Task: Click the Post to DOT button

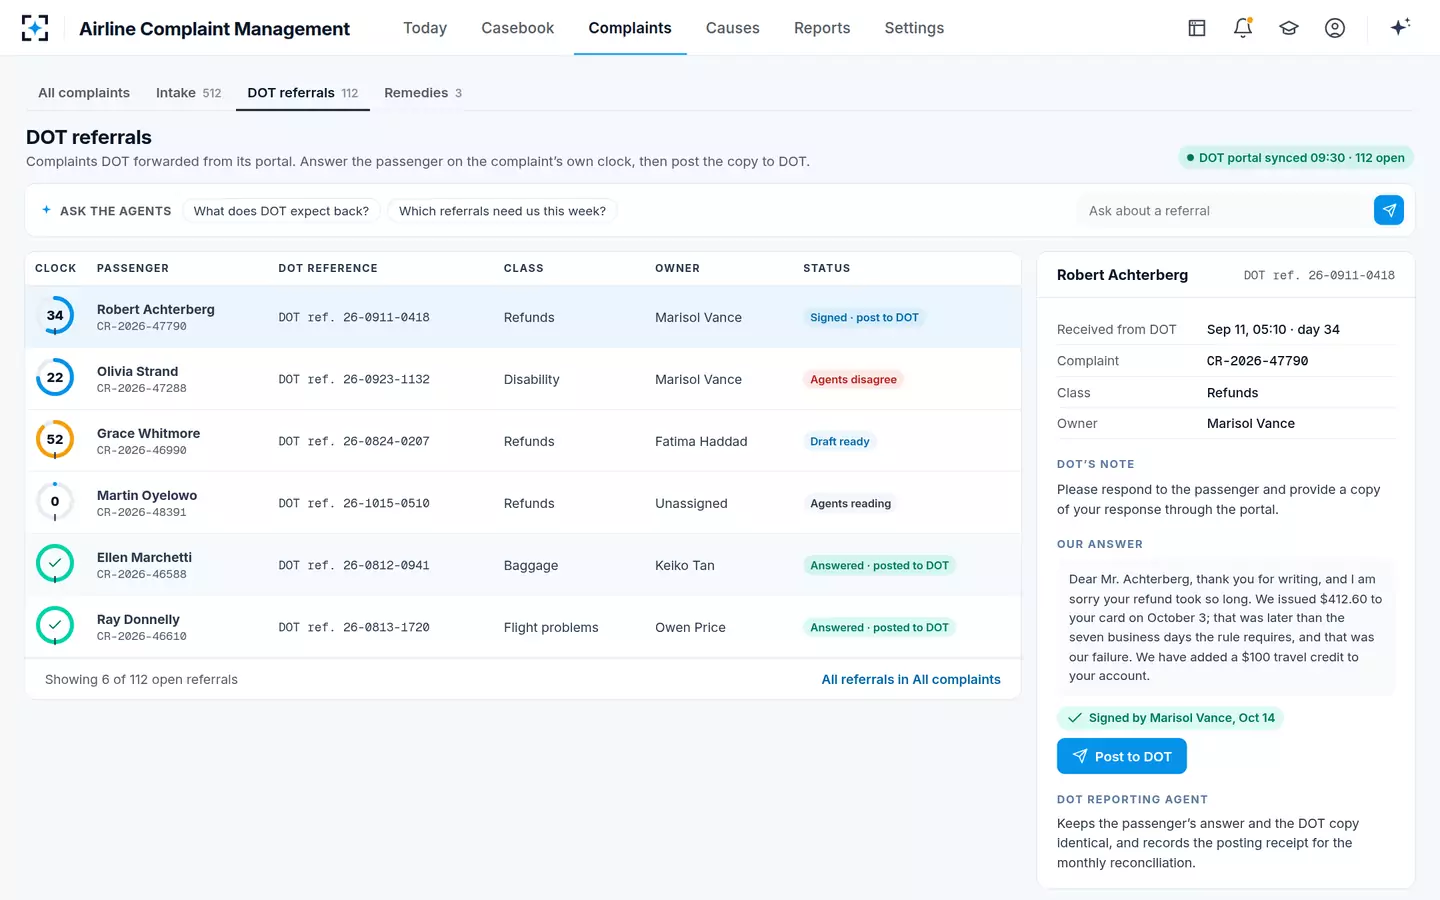Action: point(1122,756)
